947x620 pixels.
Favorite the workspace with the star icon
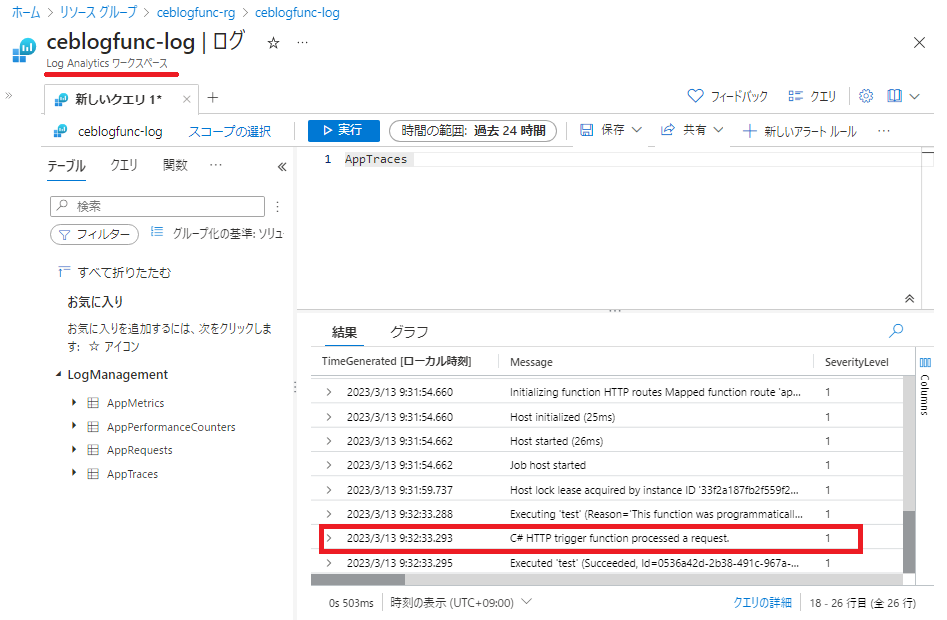coord(274,43)
